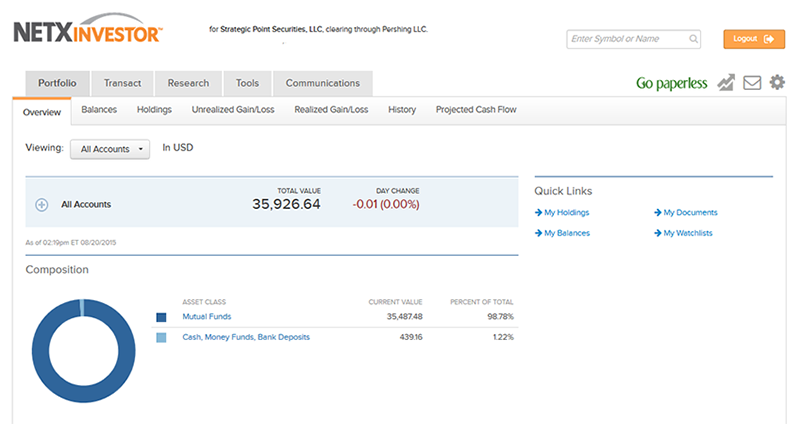Select the Overview sub-tab
Image resolution: width=800 pixels, height=424 pixels.
(42, 112)
